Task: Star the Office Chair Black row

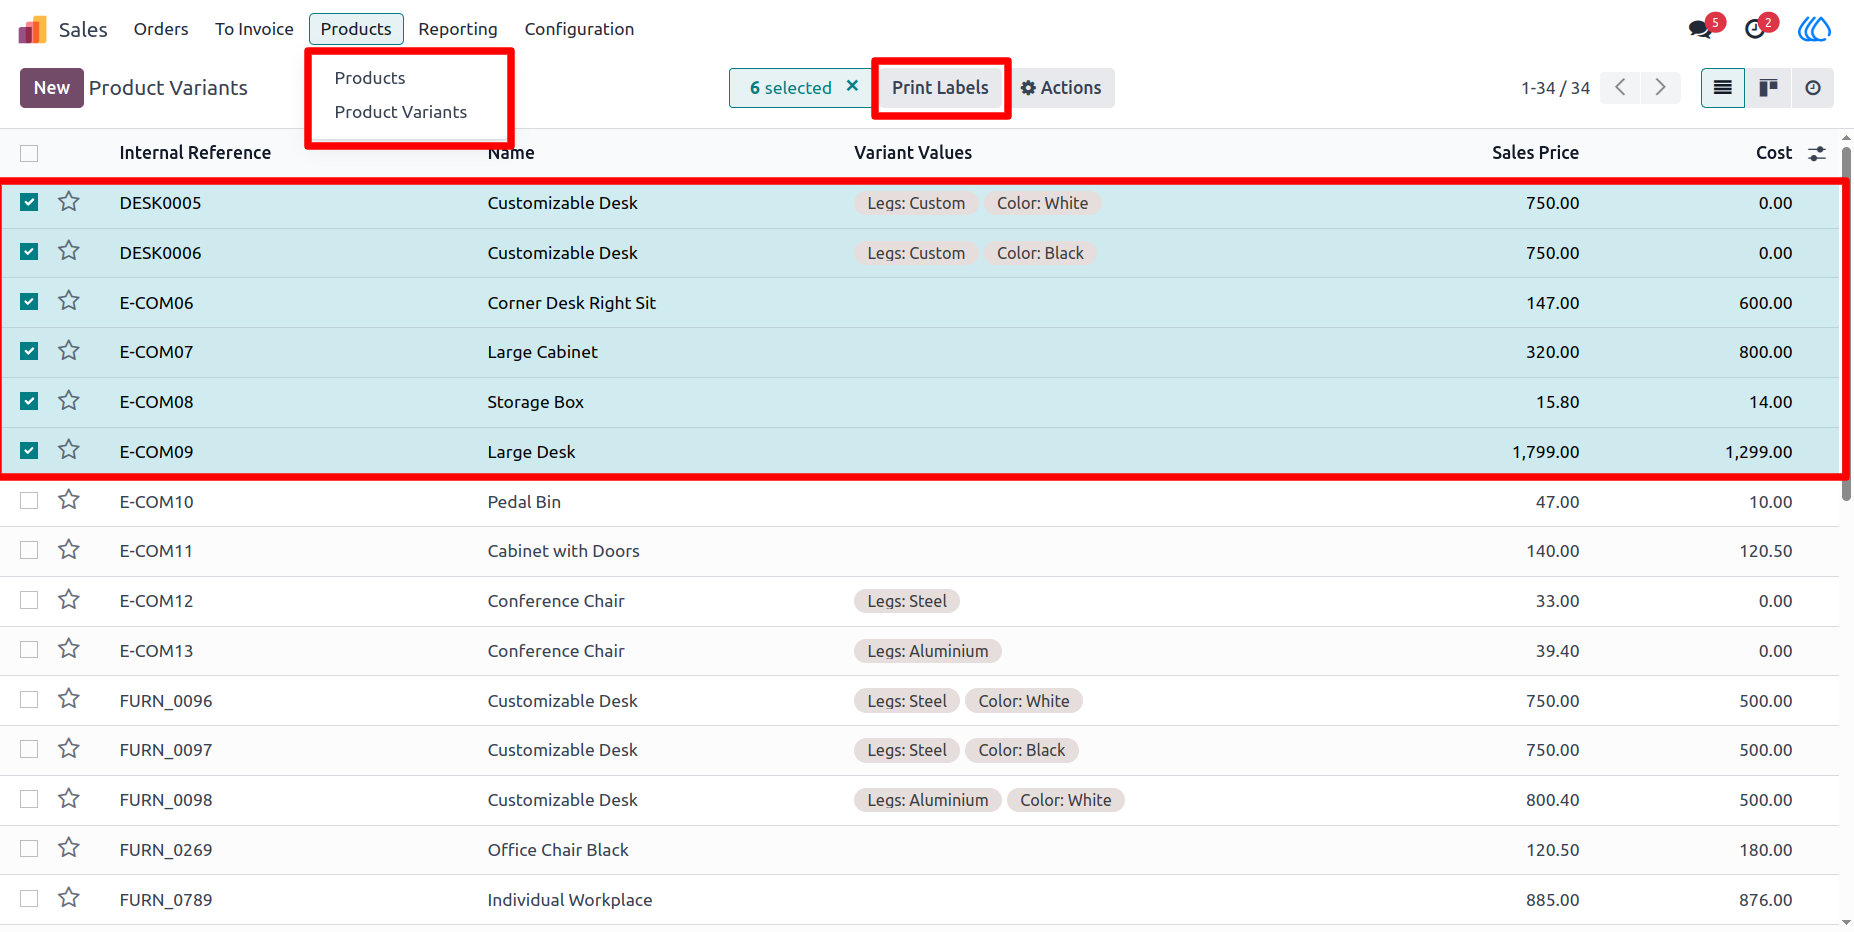Action: [69, 848]
